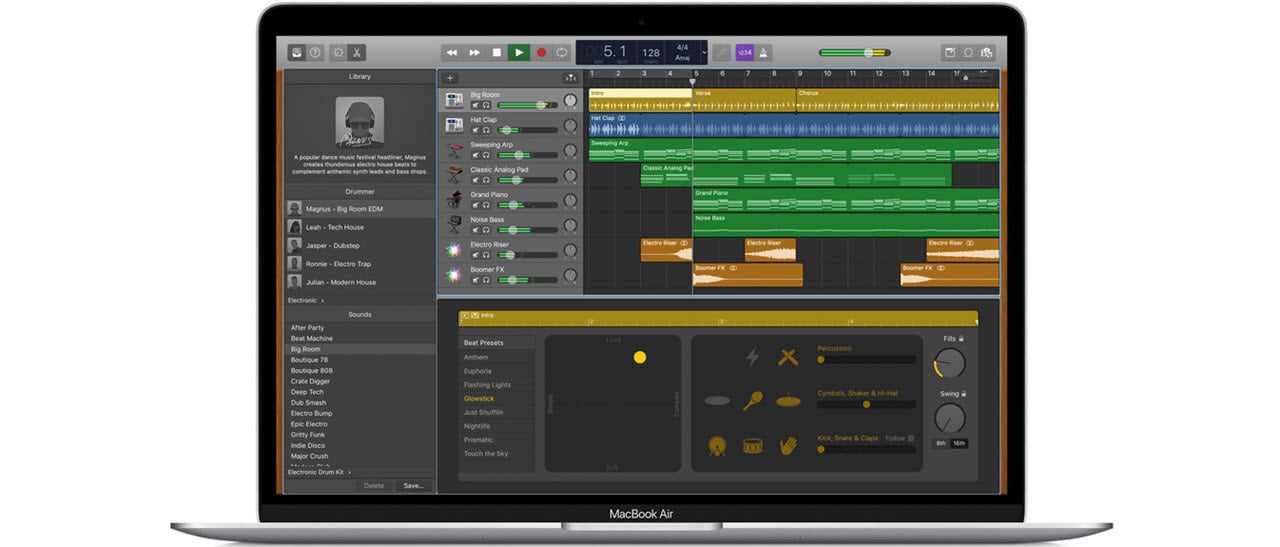Solo the Big Room track with headphones

pyautogui.click(x=487, y=105)
